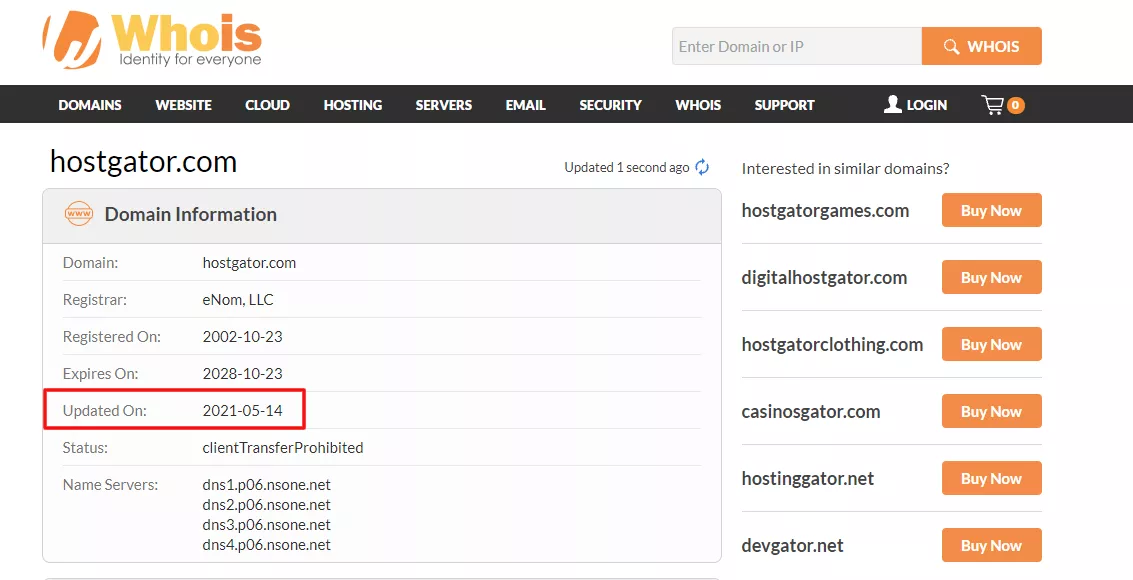Click the hostgatorclothing.com domain text

click(x=832, y=345)
